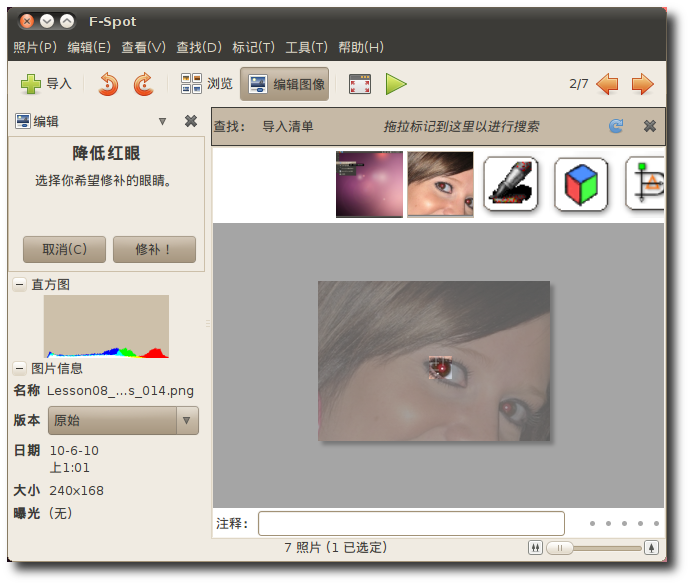Image resolution: width=690 pixels, height=585 pixels.
Task: Click the red eye in the main photo
Action: 441,368
